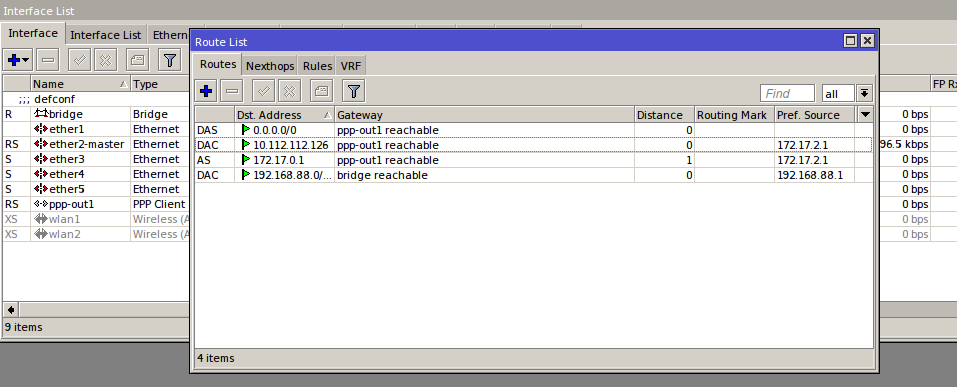The width and height of the screenshot is (957, 387).
Task: Click the defconf comment row
Action: point(96,99)
